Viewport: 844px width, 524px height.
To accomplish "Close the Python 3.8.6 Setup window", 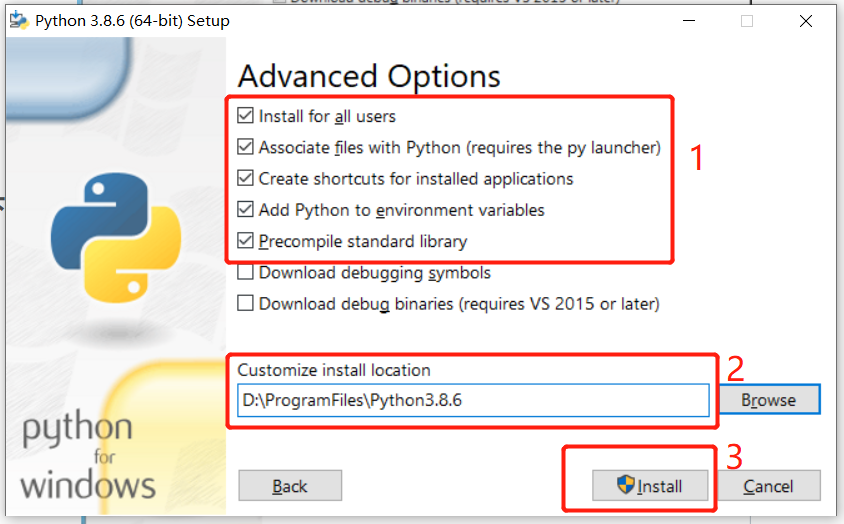I will [x=806, y=21].
